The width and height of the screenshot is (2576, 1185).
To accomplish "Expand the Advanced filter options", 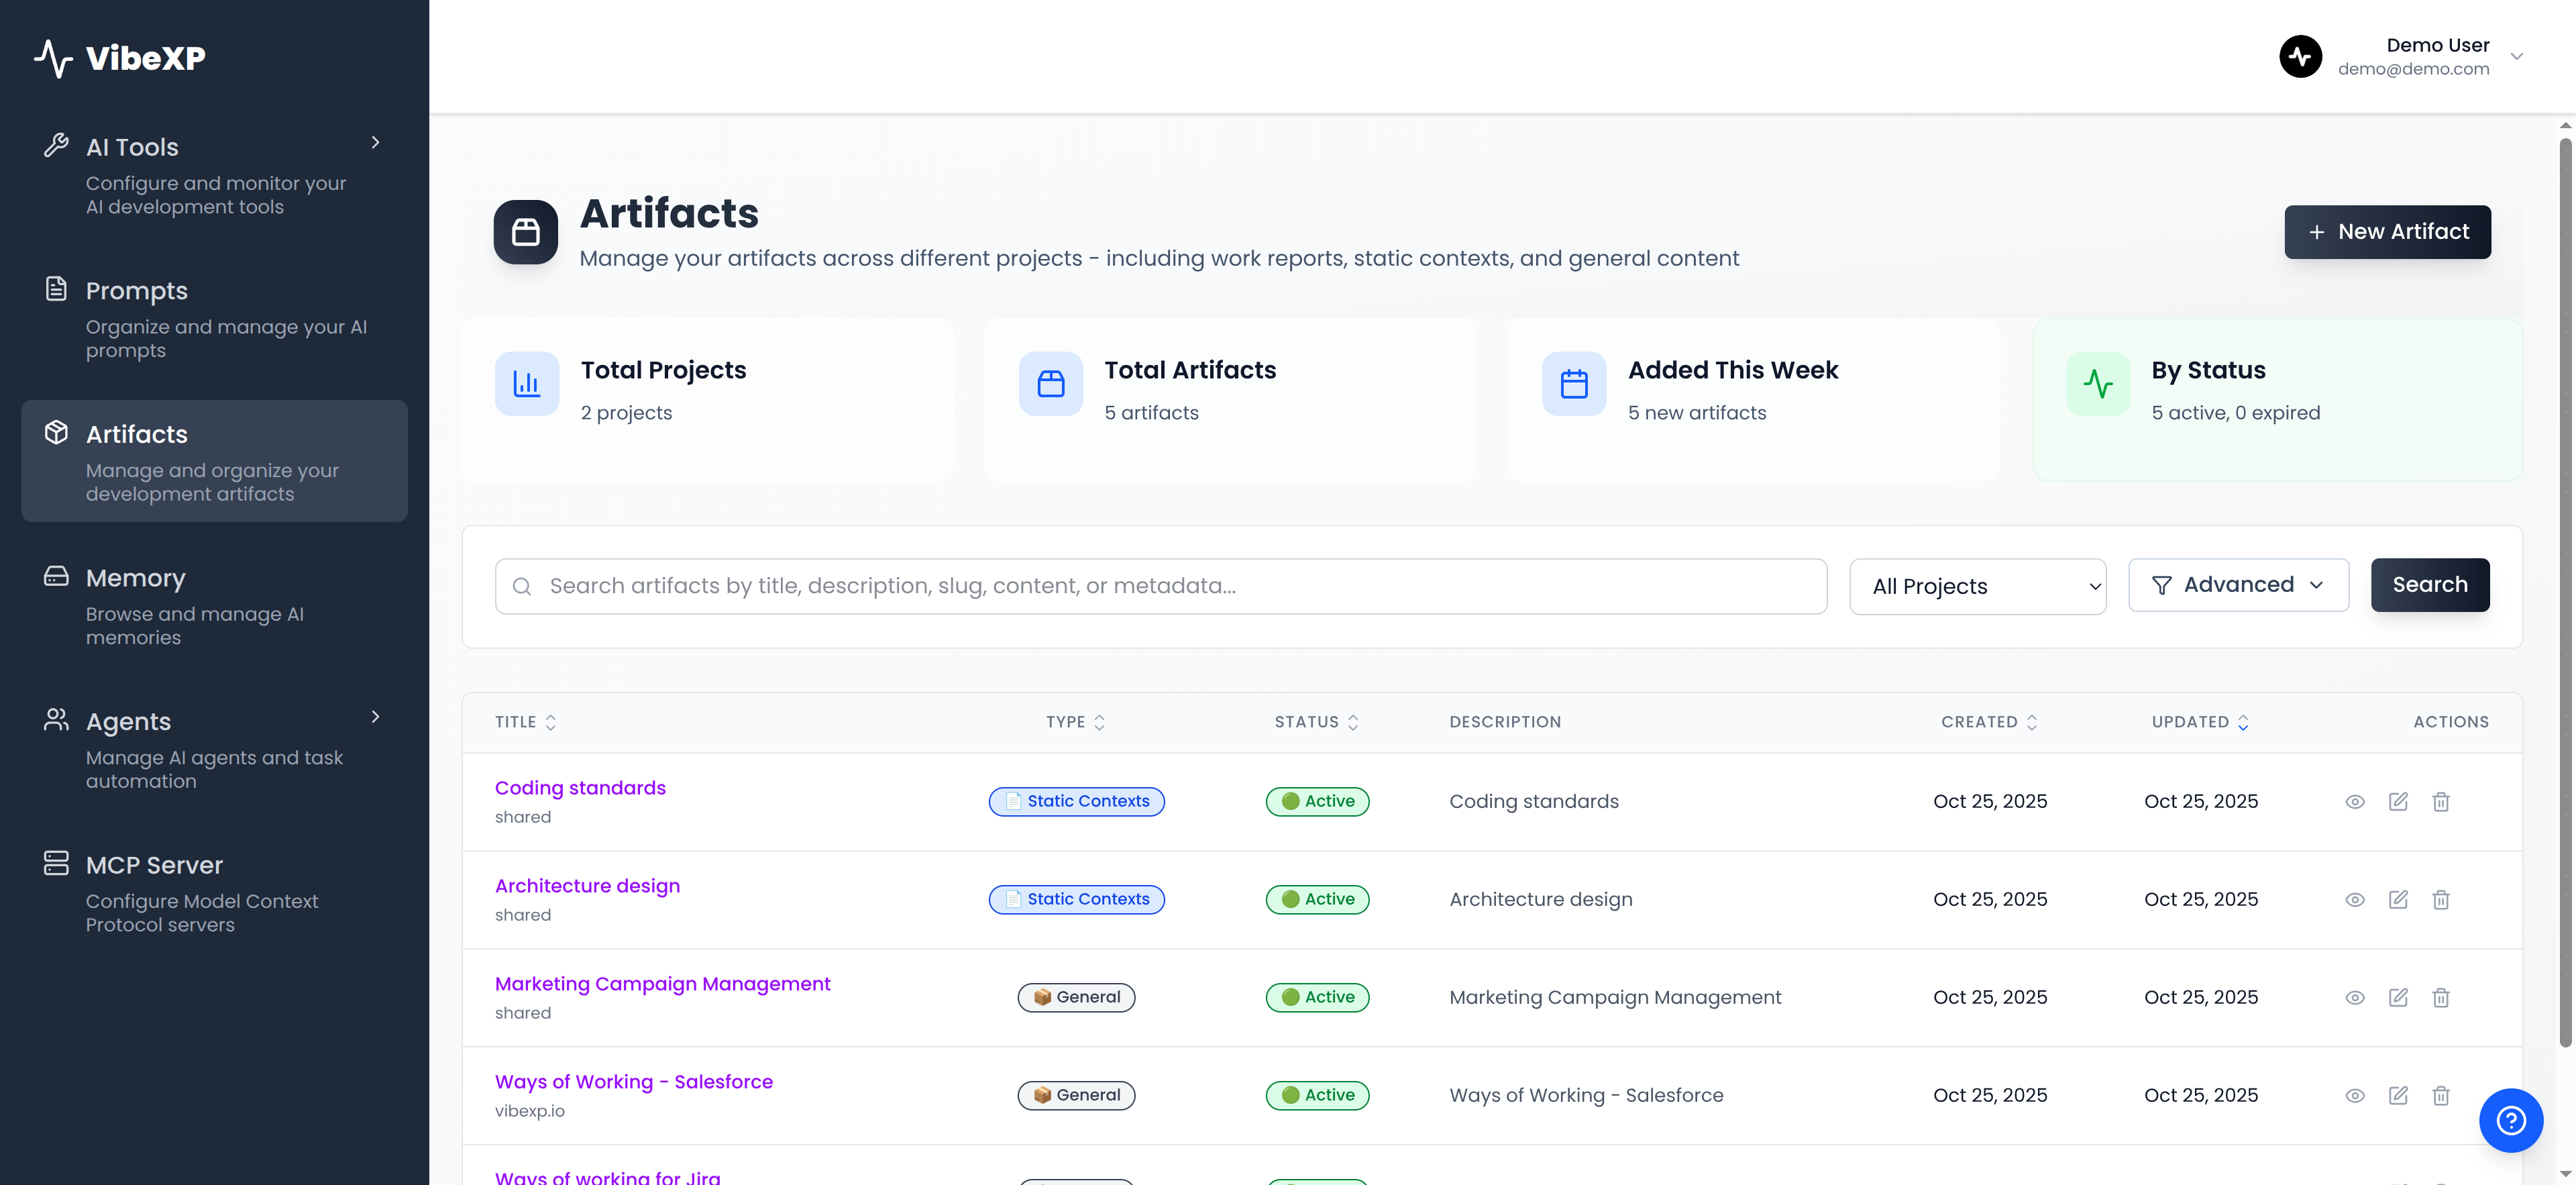I will click(x=2238, y=584).
